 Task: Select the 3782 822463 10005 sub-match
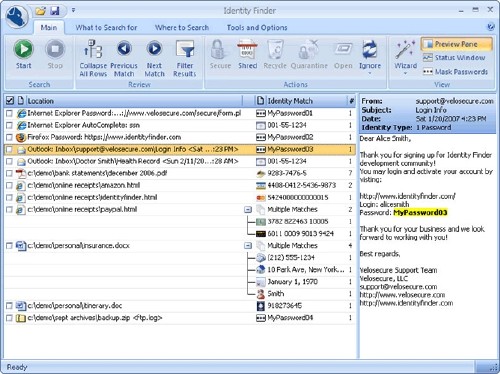(x=298, y=222)
